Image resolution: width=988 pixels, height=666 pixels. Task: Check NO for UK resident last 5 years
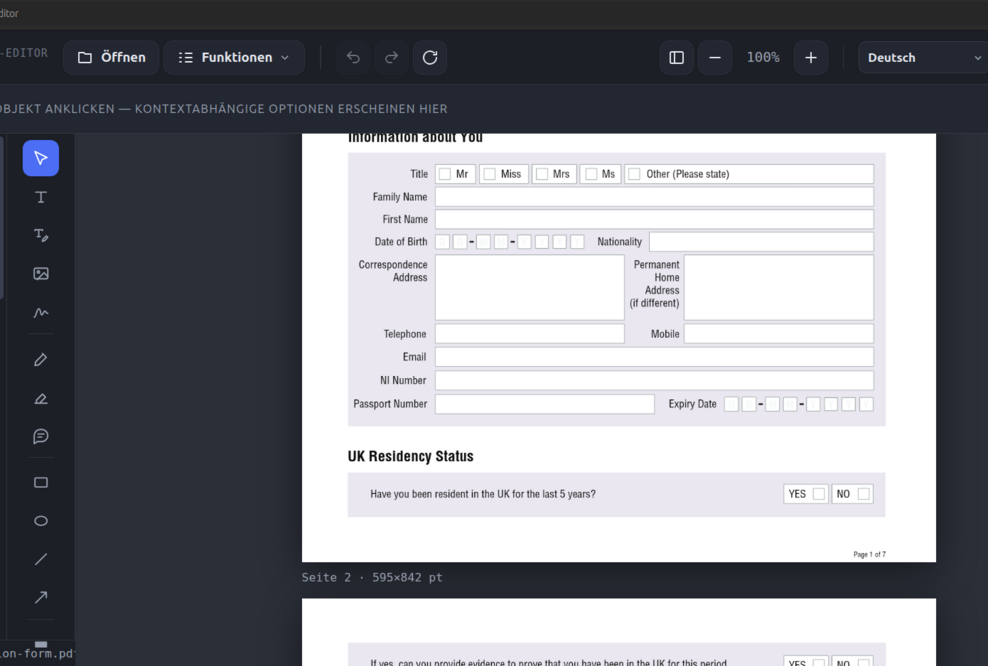click(864, 494)
